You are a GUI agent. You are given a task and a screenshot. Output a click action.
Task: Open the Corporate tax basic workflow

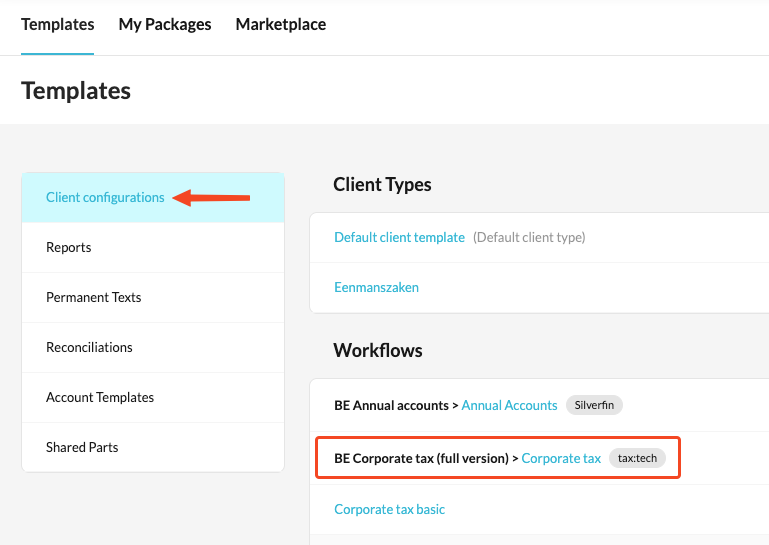[389, 509]
